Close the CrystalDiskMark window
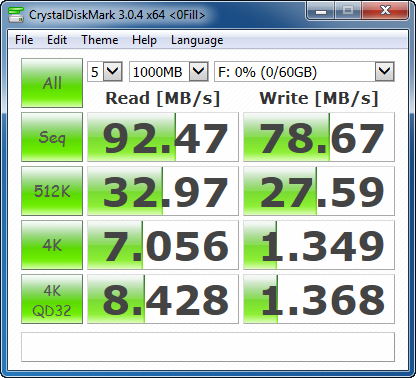 (x=385, y=11)
